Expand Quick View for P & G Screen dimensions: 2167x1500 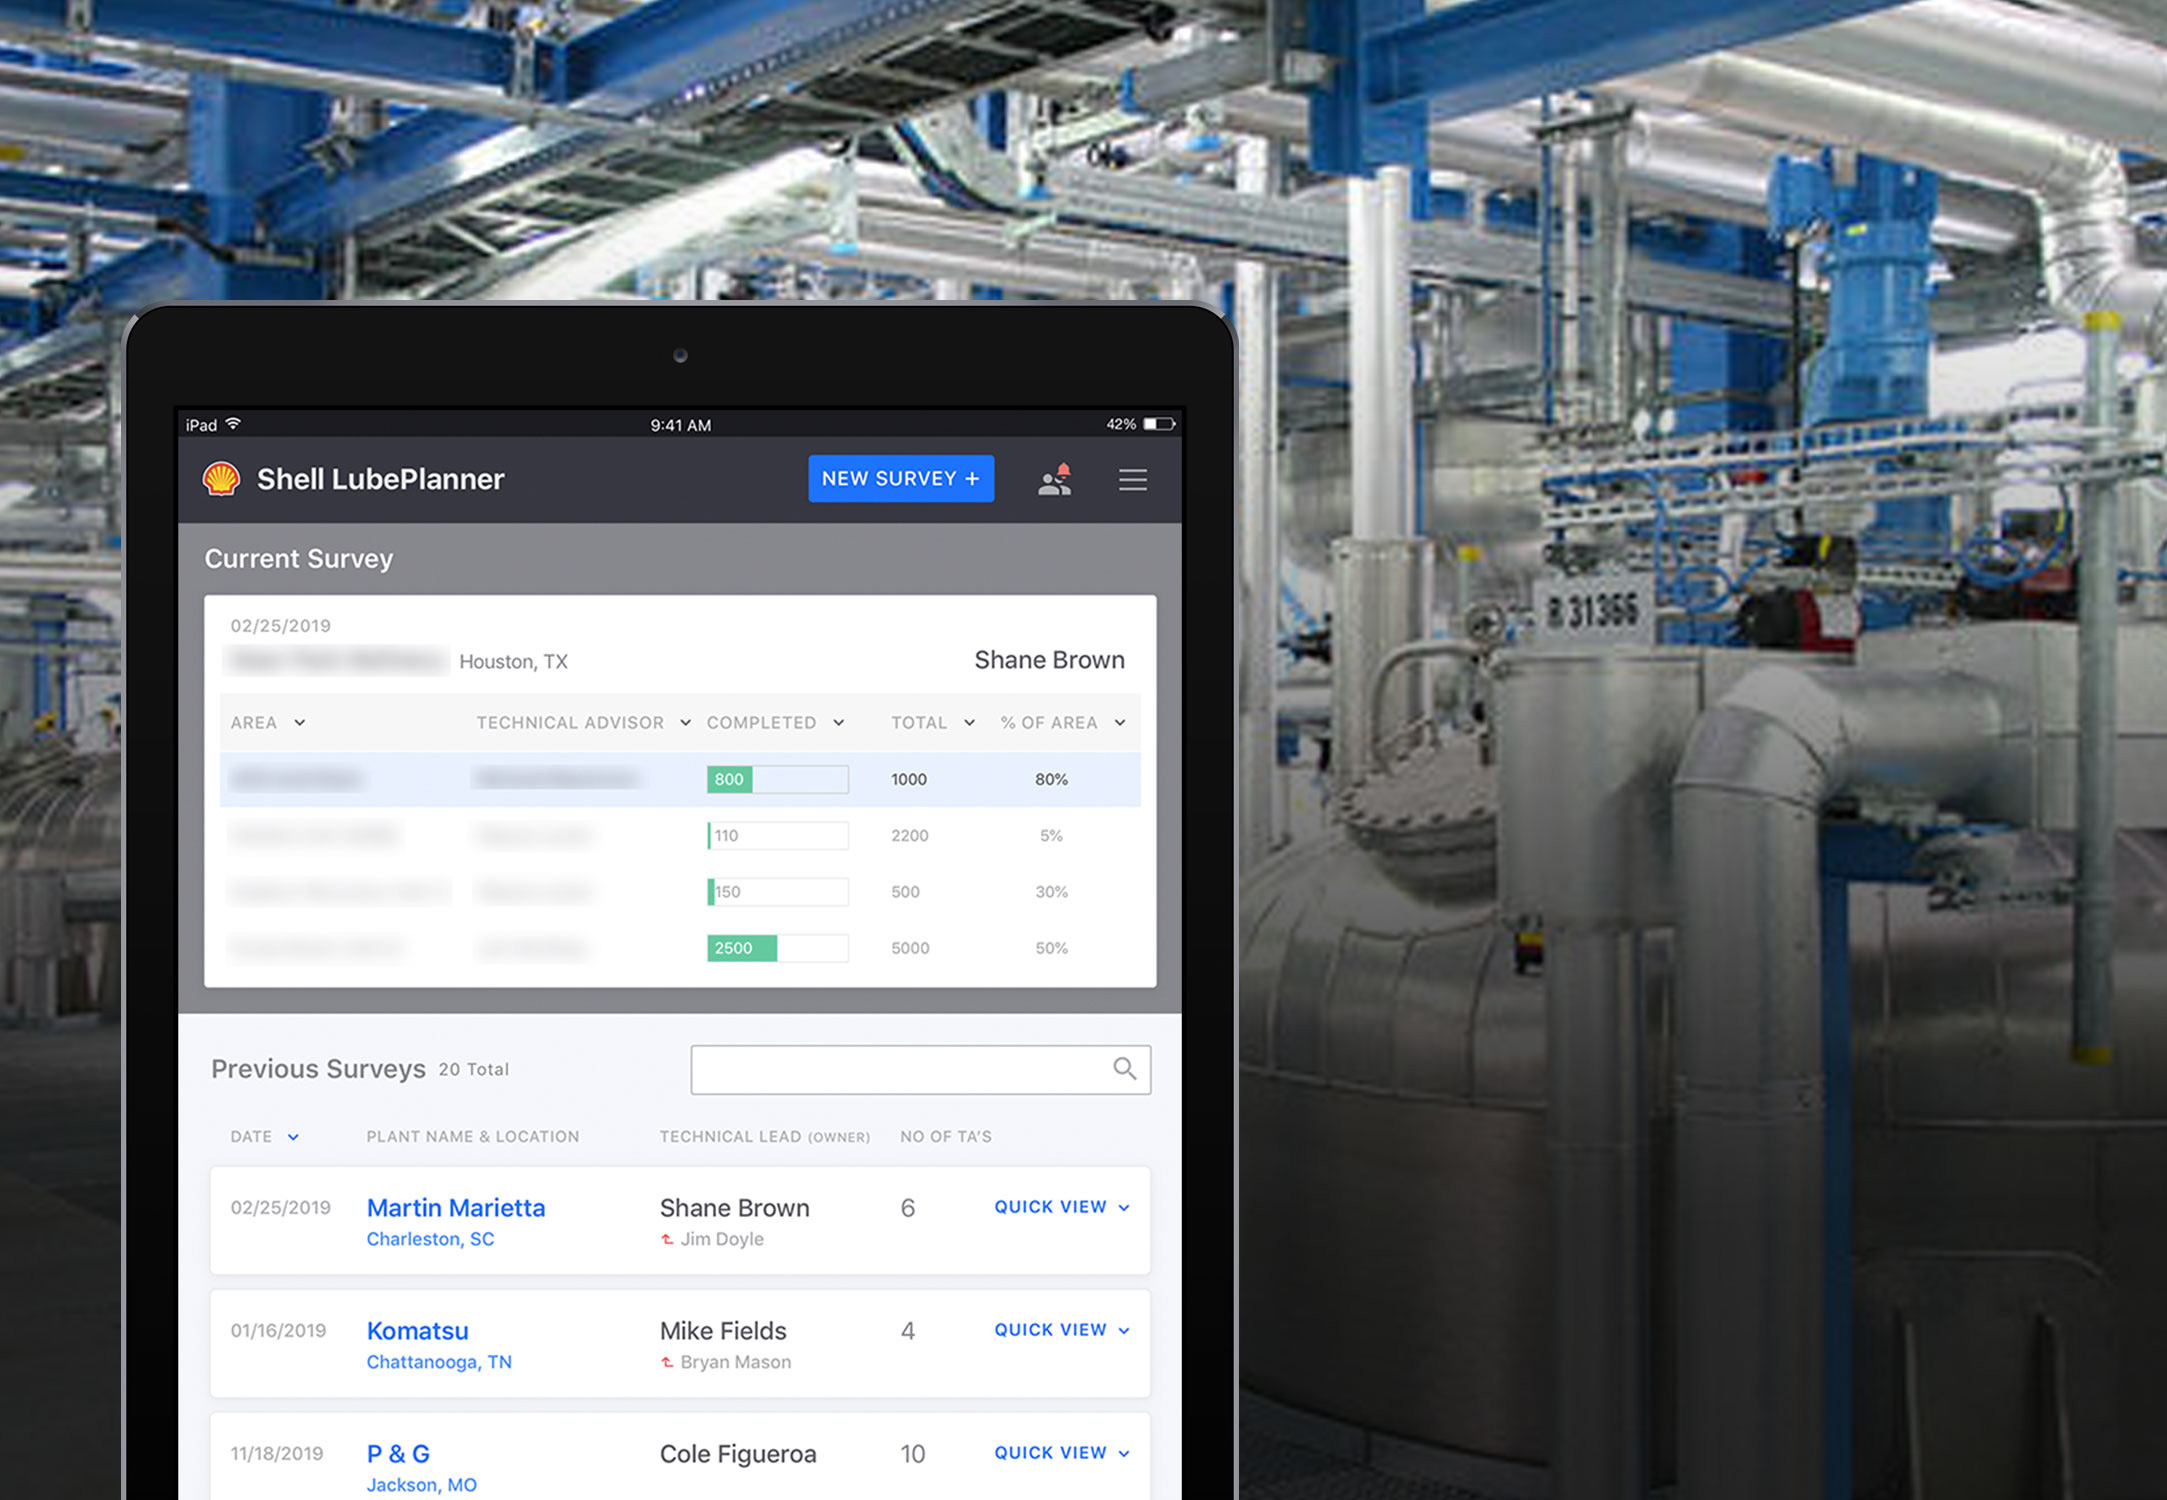click(x=1062, y=1453)
